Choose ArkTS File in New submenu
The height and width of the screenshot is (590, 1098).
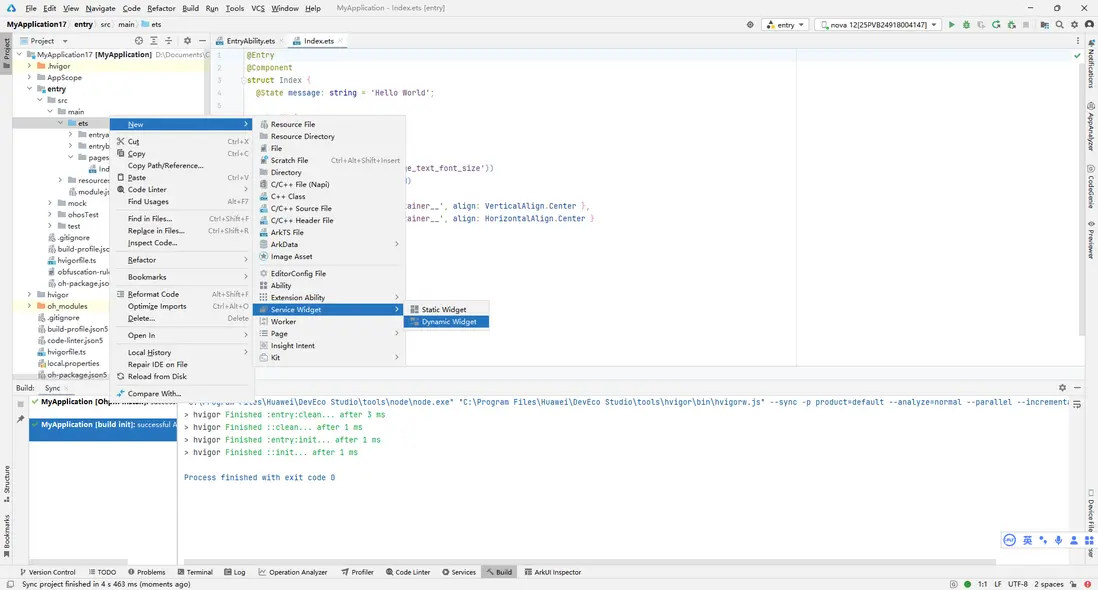click(287, 232)
